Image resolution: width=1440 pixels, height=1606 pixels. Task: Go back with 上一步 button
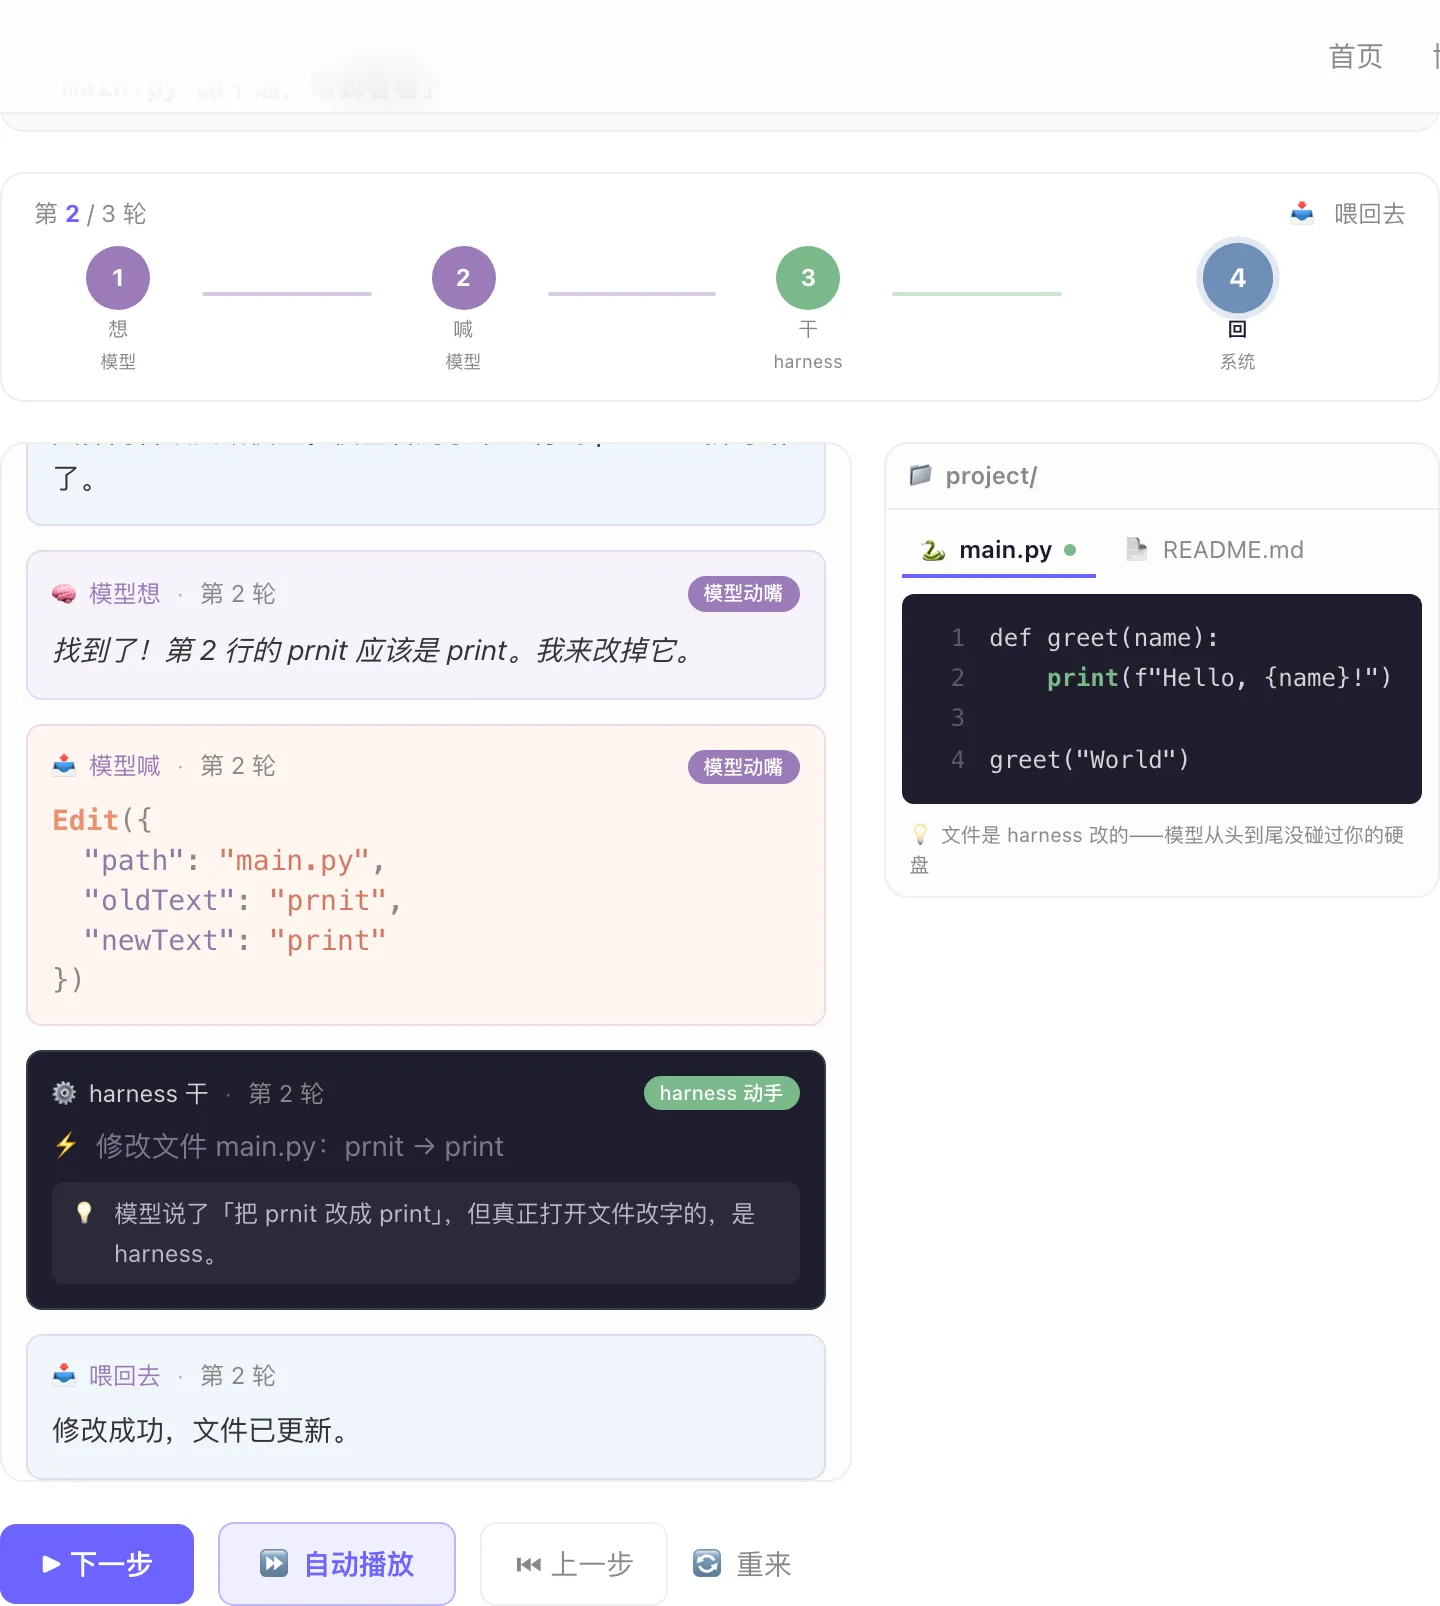point(574,1563)
